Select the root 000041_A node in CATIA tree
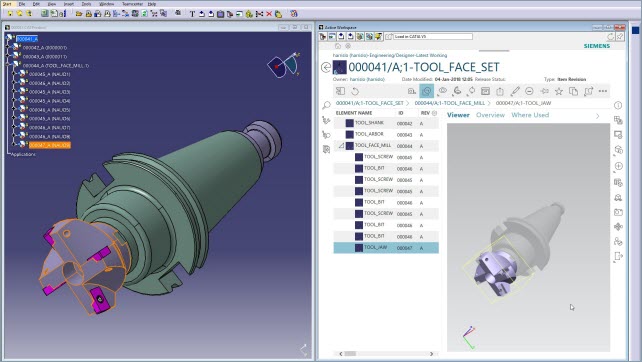This screenshot has width=642, height=362. click(x=27, y=39)
